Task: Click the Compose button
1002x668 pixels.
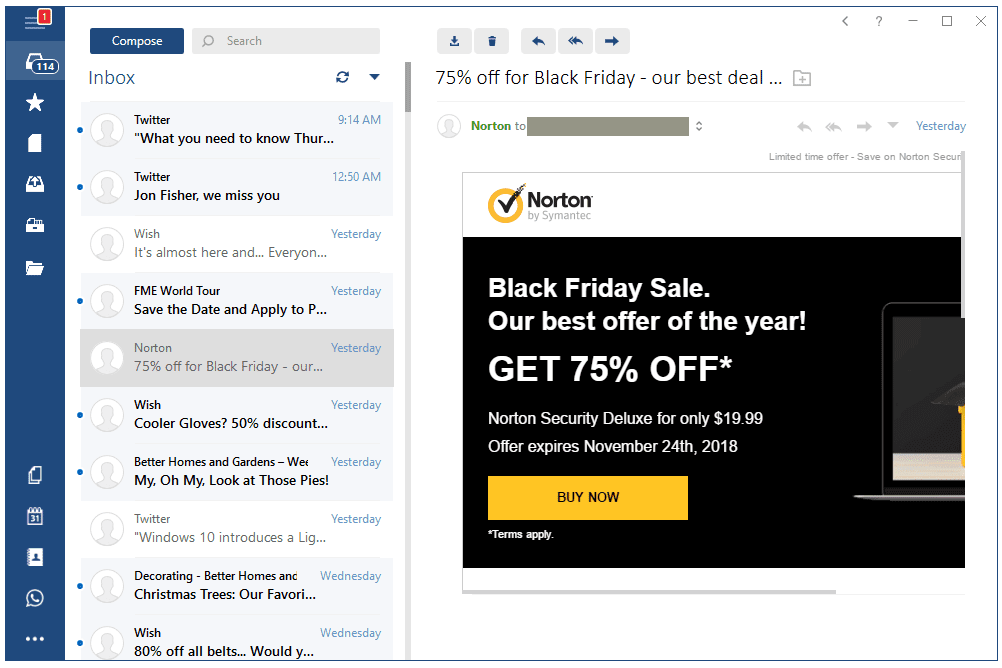Action: (x=137, y=41)
